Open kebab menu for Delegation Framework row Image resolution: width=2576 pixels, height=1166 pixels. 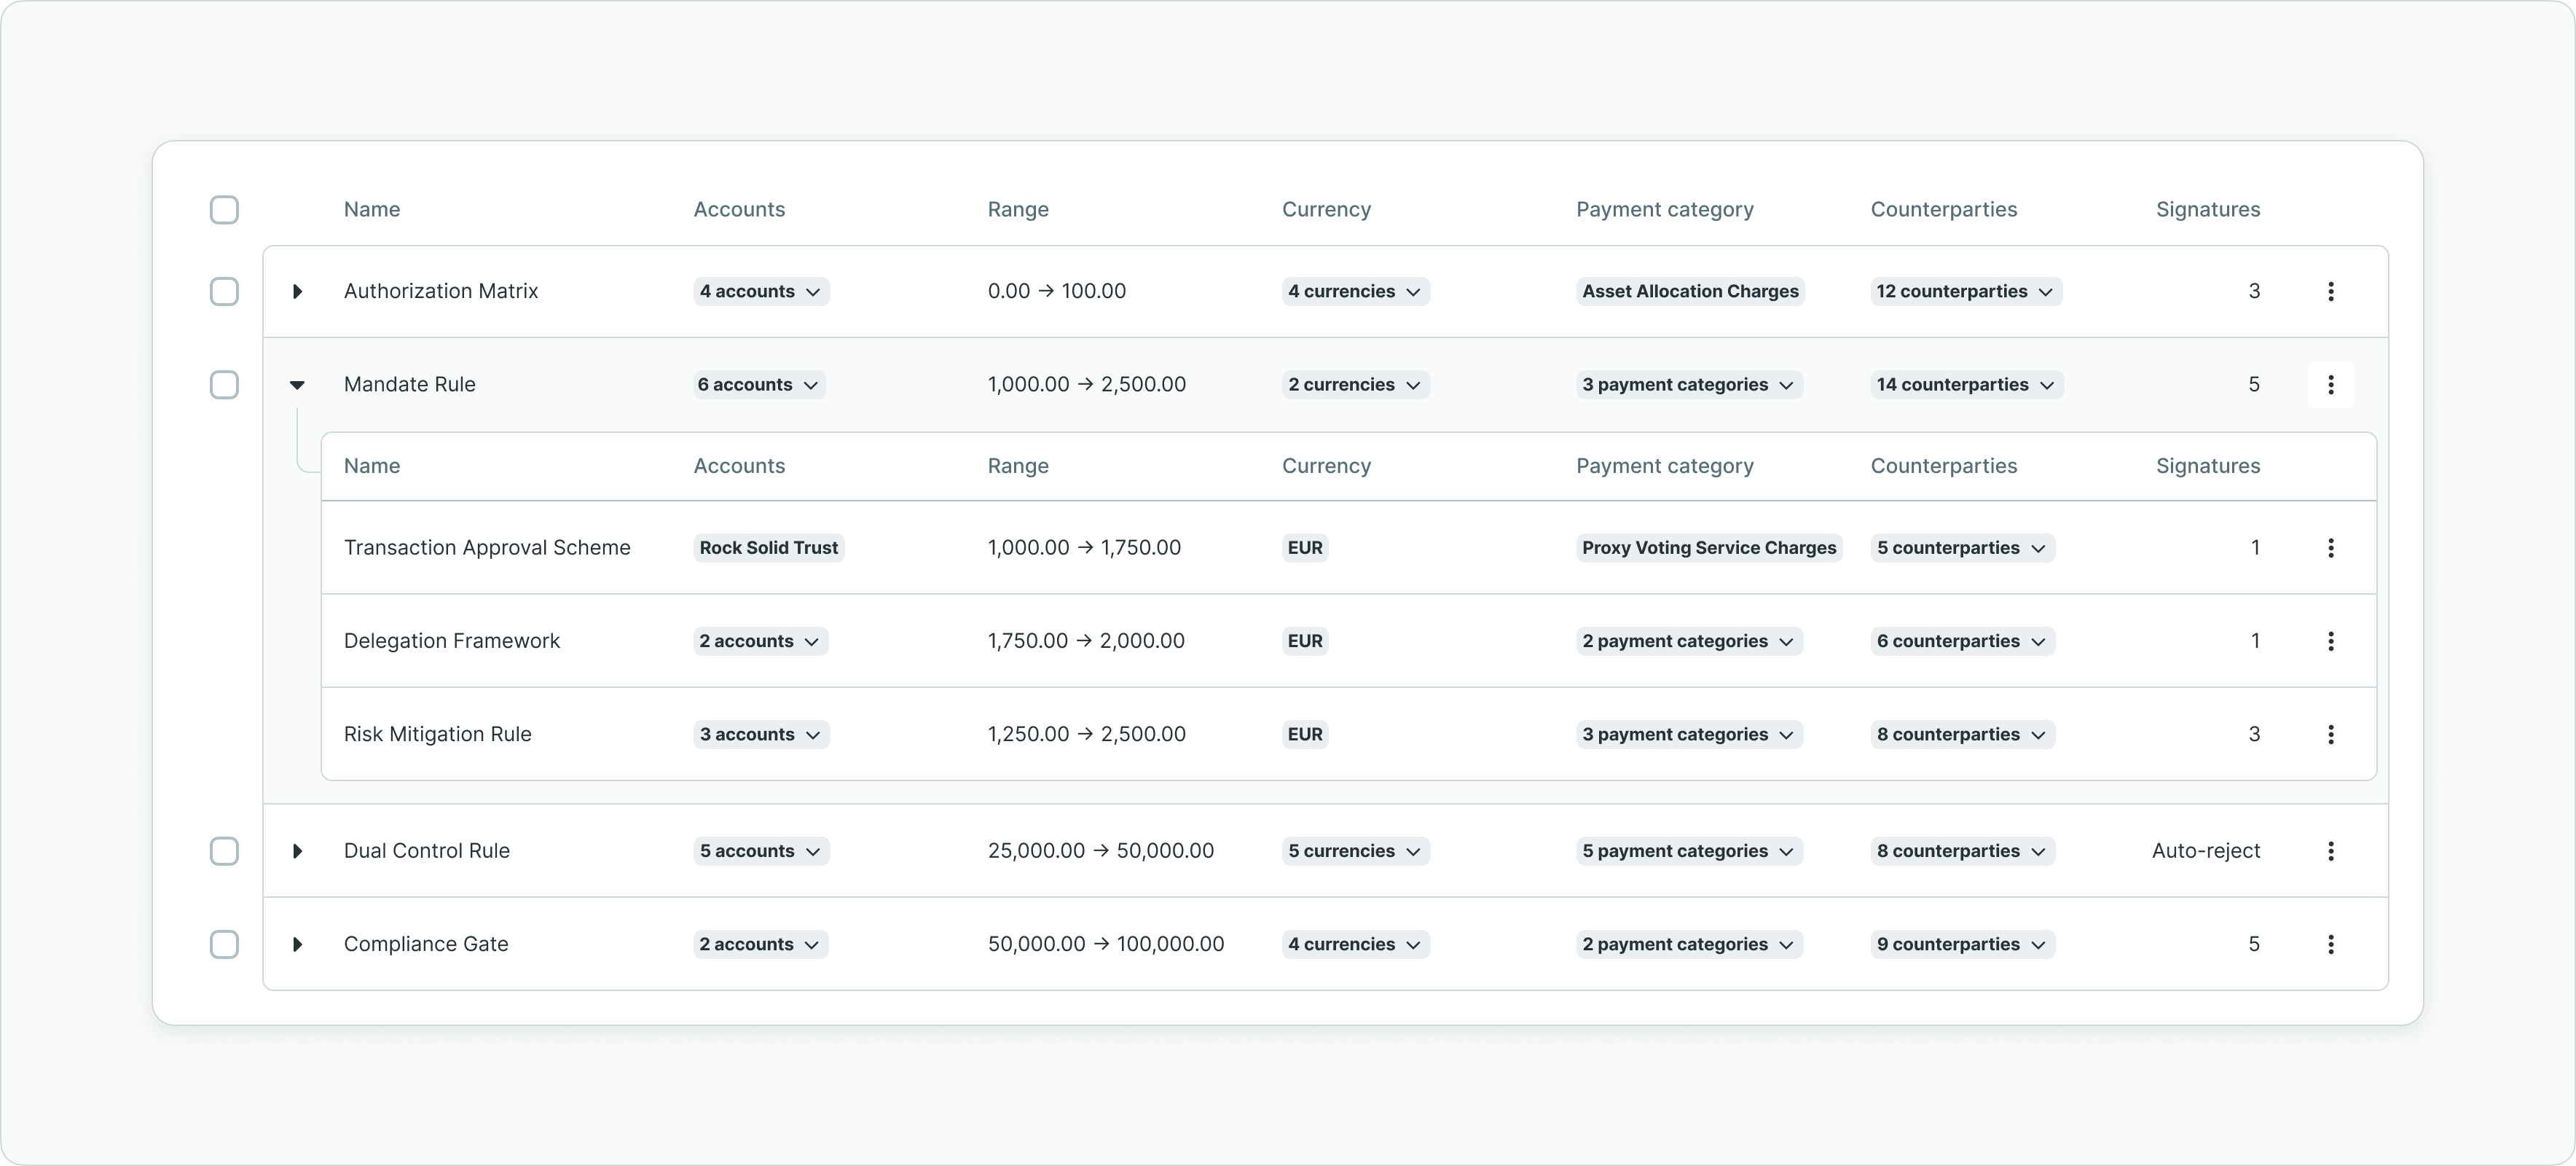[2330, 641]
